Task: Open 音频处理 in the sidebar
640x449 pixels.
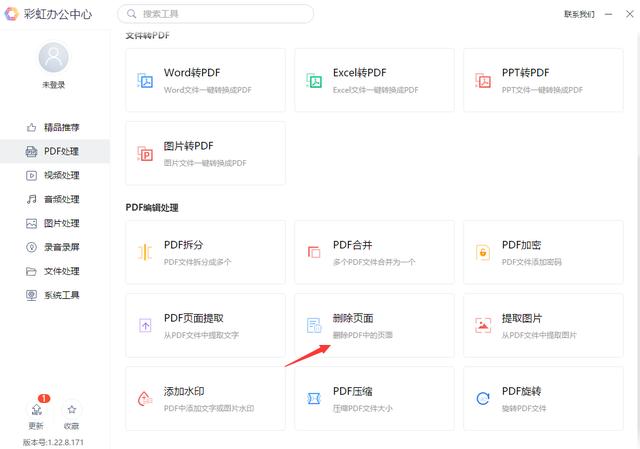Action: (x=55, y=199)
